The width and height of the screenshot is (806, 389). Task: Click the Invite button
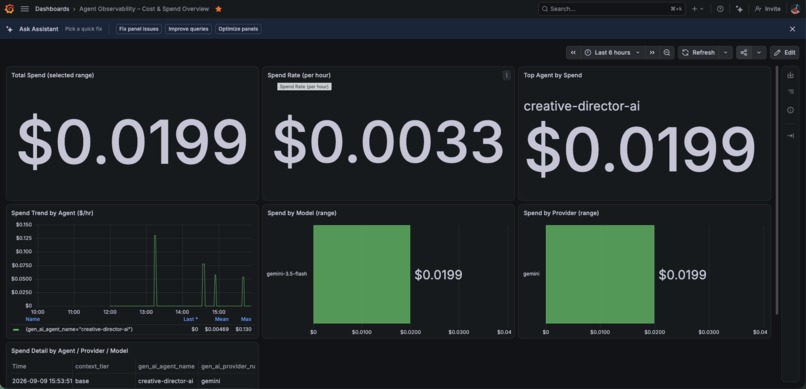(x=767, y=9)
